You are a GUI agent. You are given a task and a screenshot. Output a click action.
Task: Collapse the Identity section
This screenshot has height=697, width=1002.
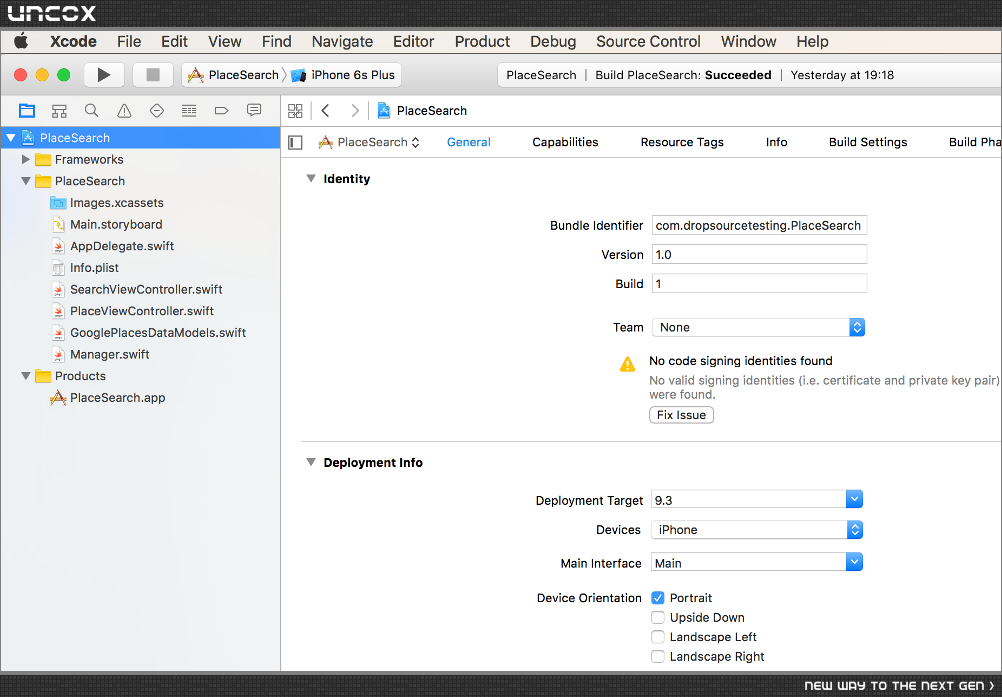tap(311, 179)
